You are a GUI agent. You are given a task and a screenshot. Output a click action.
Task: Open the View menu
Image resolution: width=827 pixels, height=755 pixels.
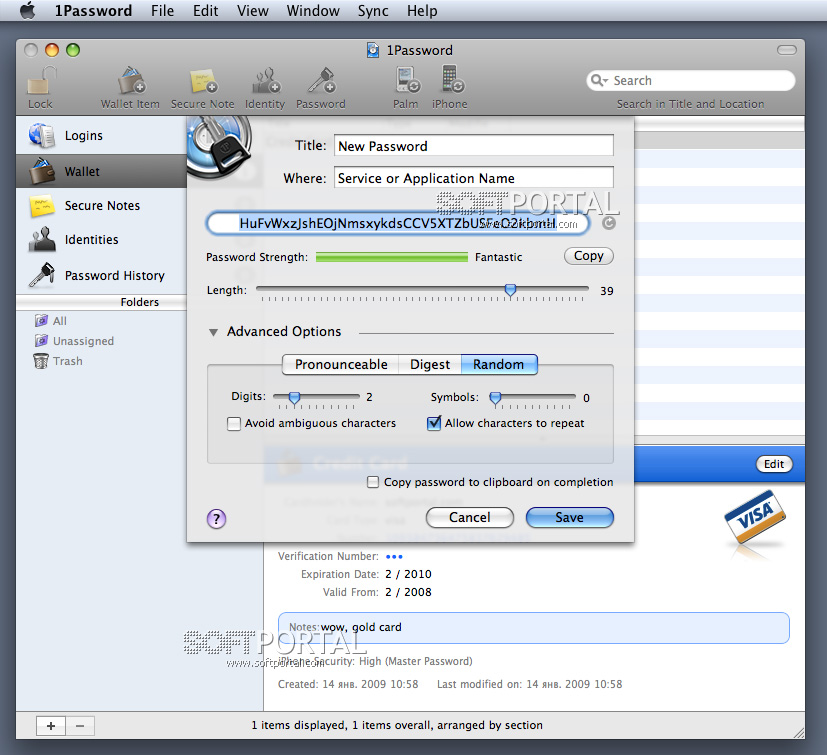click(x=253, y=11)
